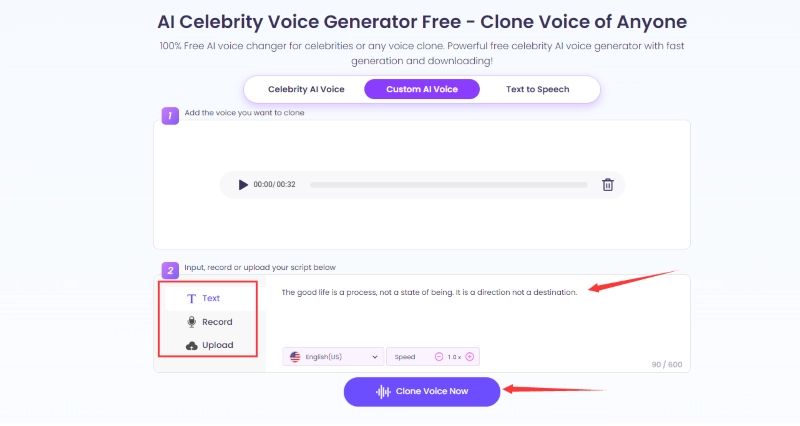Pick the Upload cloud option
Image resolution: width=800 pixels, height=426 pixels.
point(191,345)
